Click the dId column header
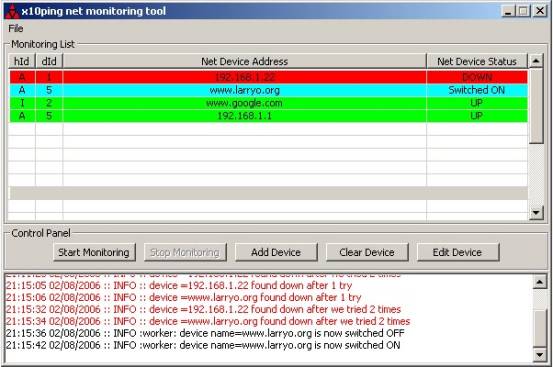This screenshot has height=367, width=553. [49, 61]
